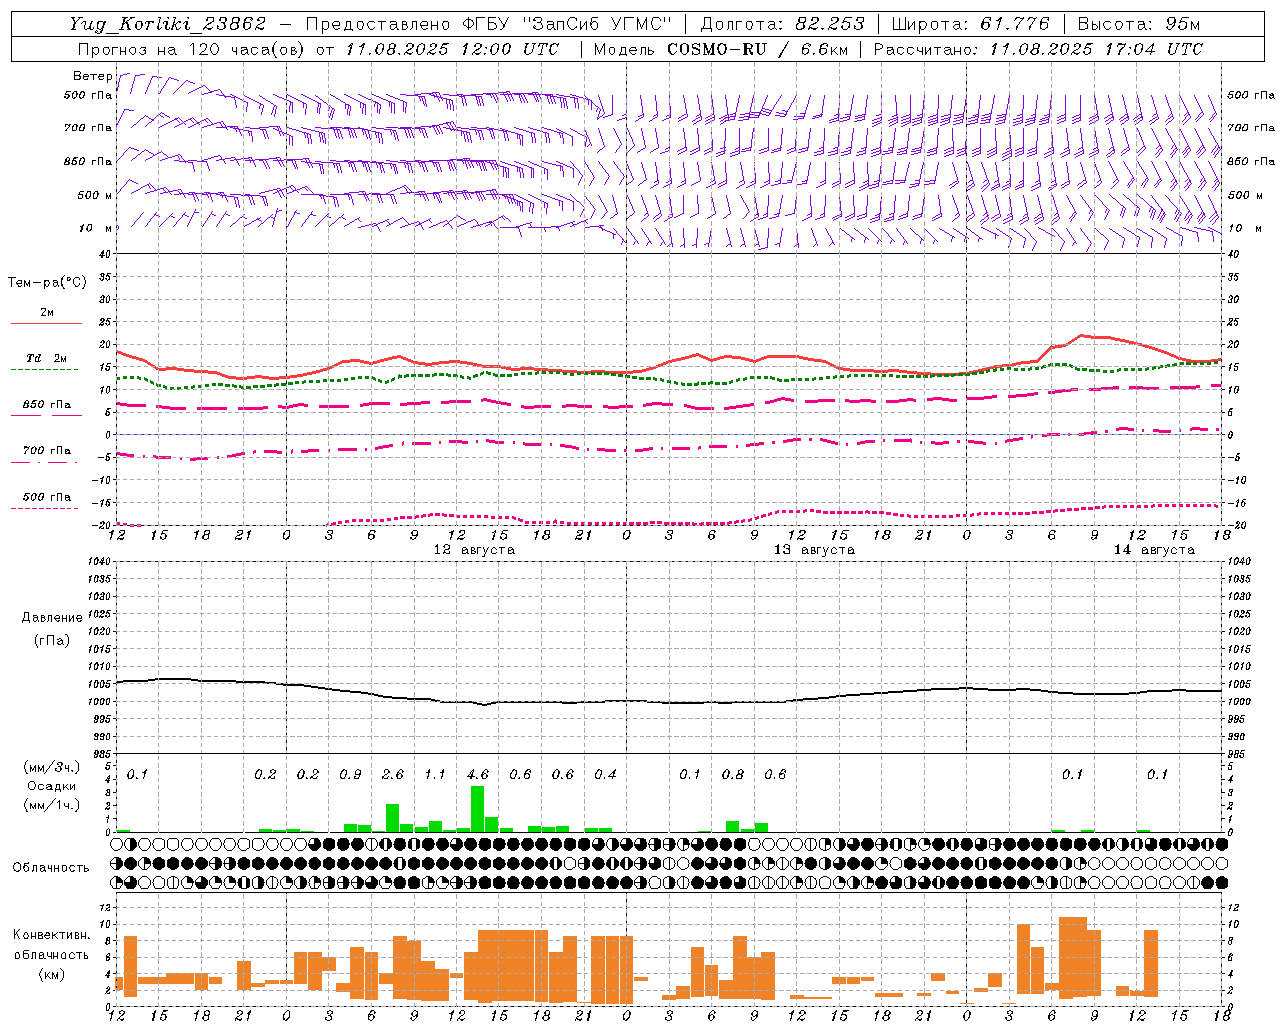Click the precipitation value 1.1

(x=435, y=775)
